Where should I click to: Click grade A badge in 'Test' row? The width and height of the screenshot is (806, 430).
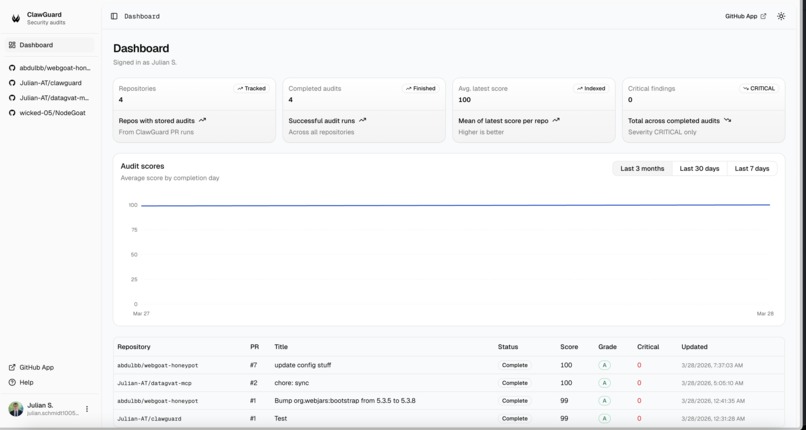click(x=604, y=419)
